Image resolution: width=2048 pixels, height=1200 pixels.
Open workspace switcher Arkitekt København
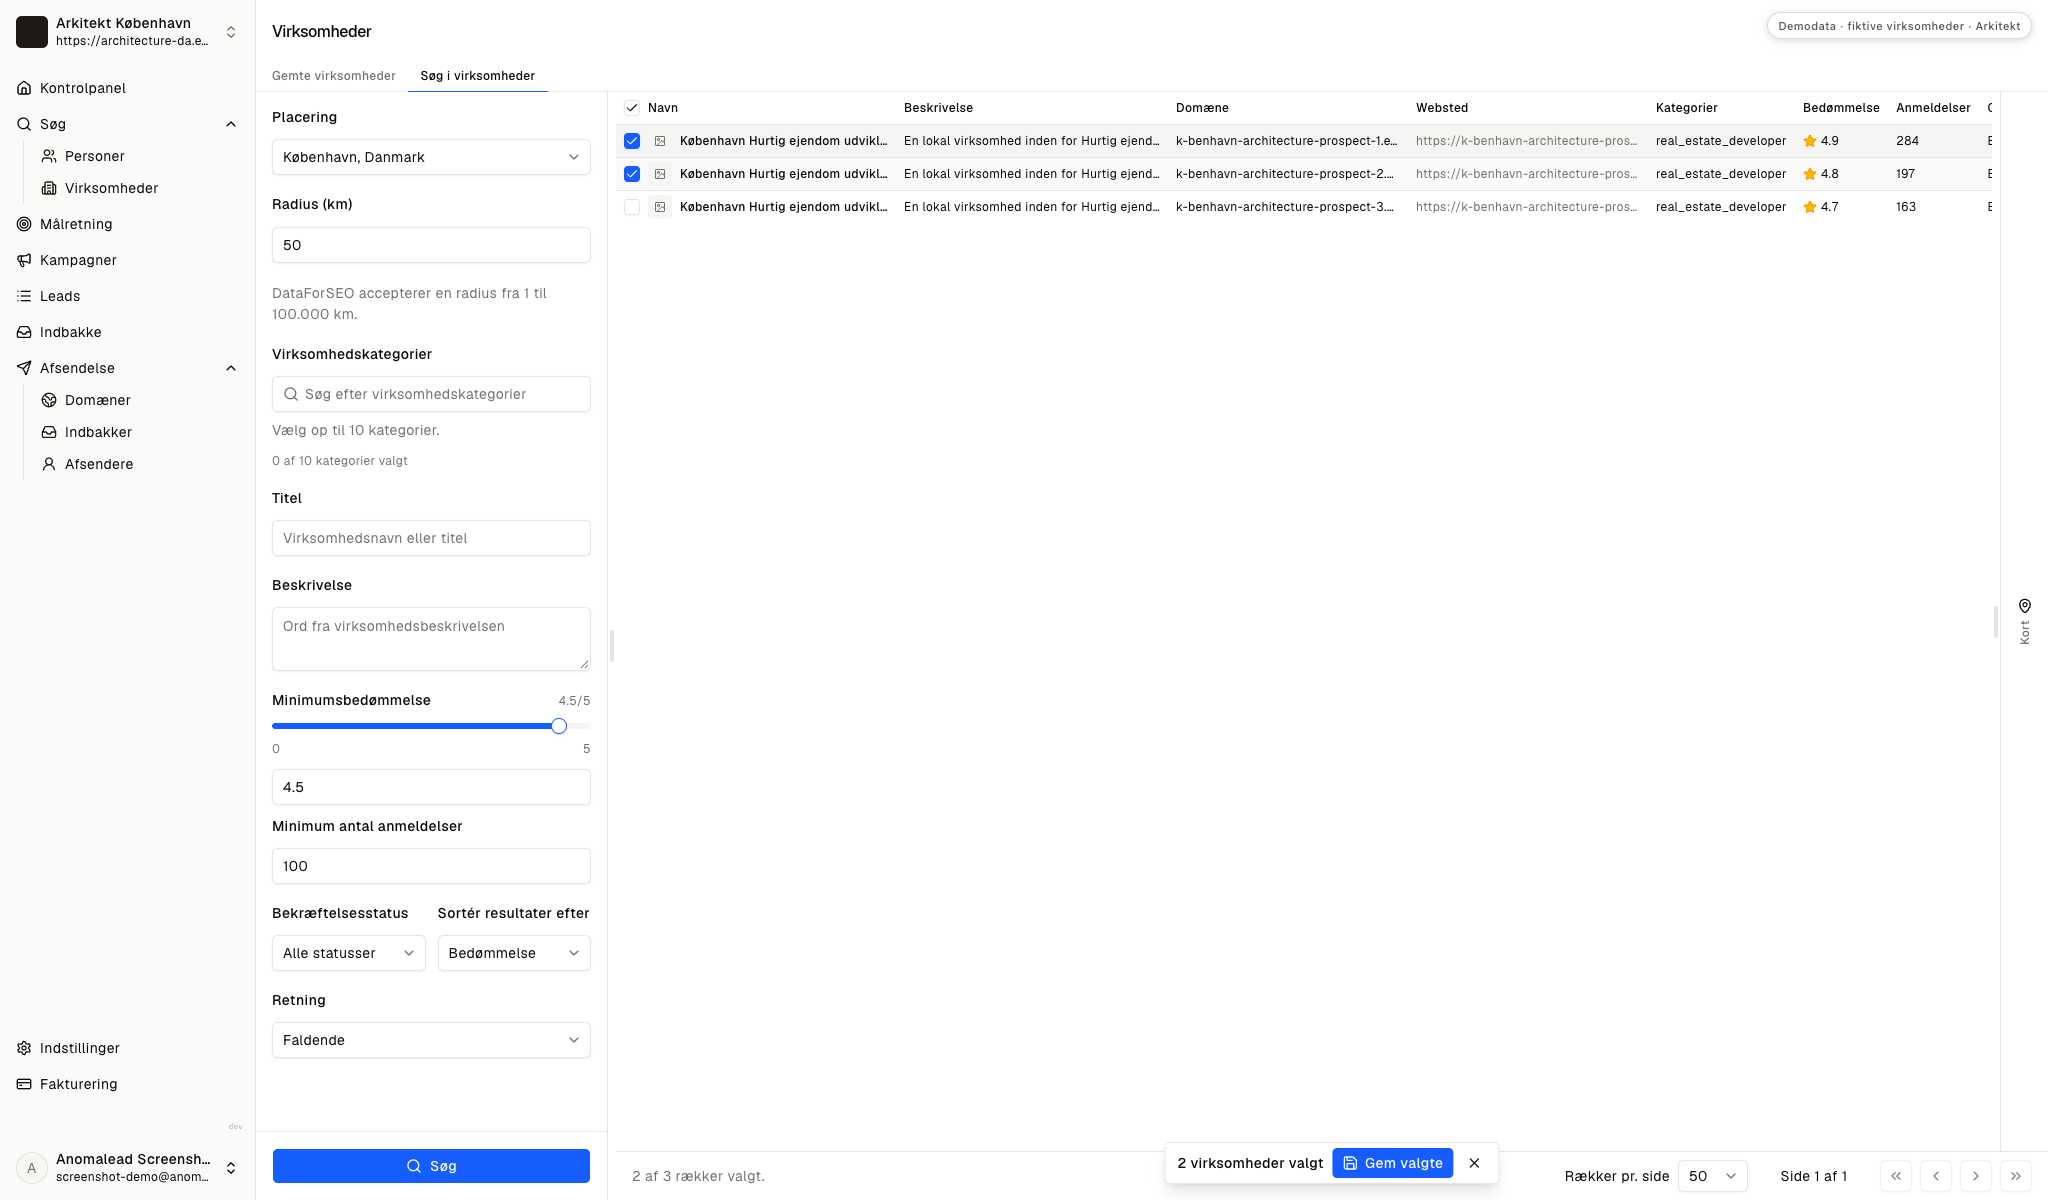128,32
